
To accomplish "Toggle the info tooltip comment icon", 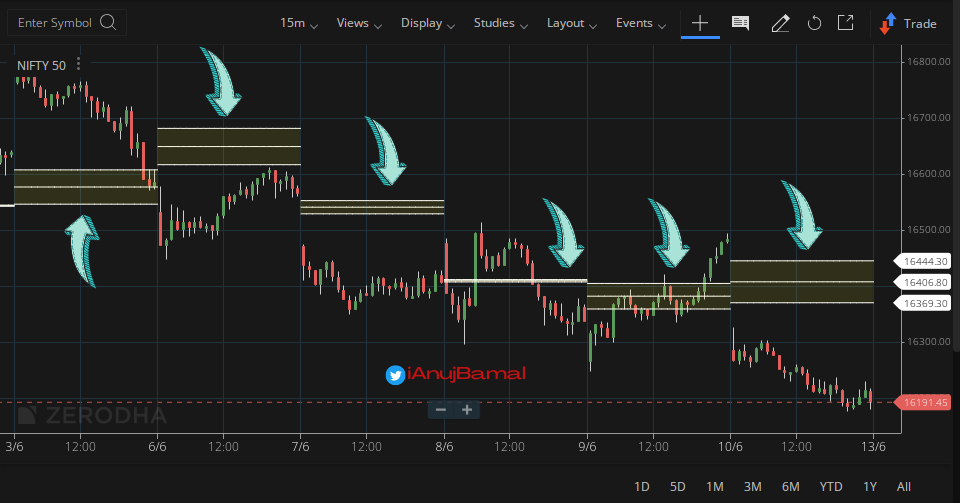I will [740, 23].
